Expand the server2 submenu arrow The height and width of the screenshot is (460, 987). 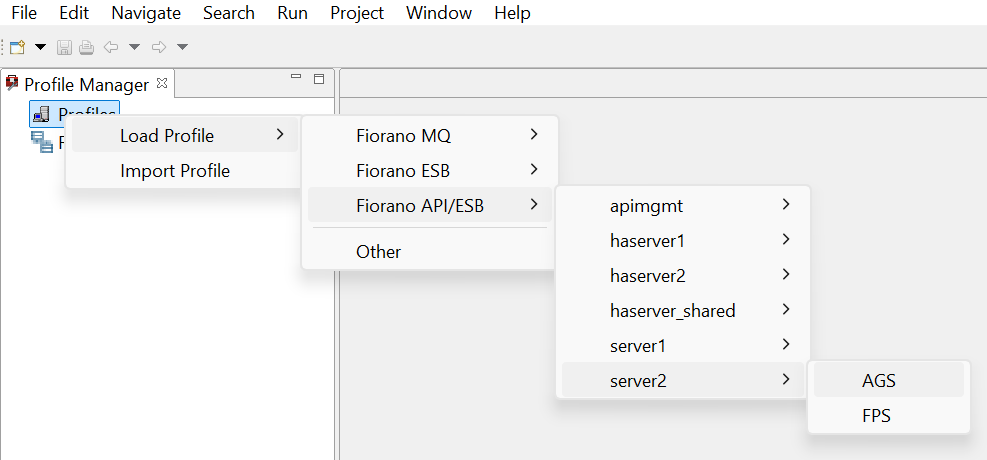(786, 379)
